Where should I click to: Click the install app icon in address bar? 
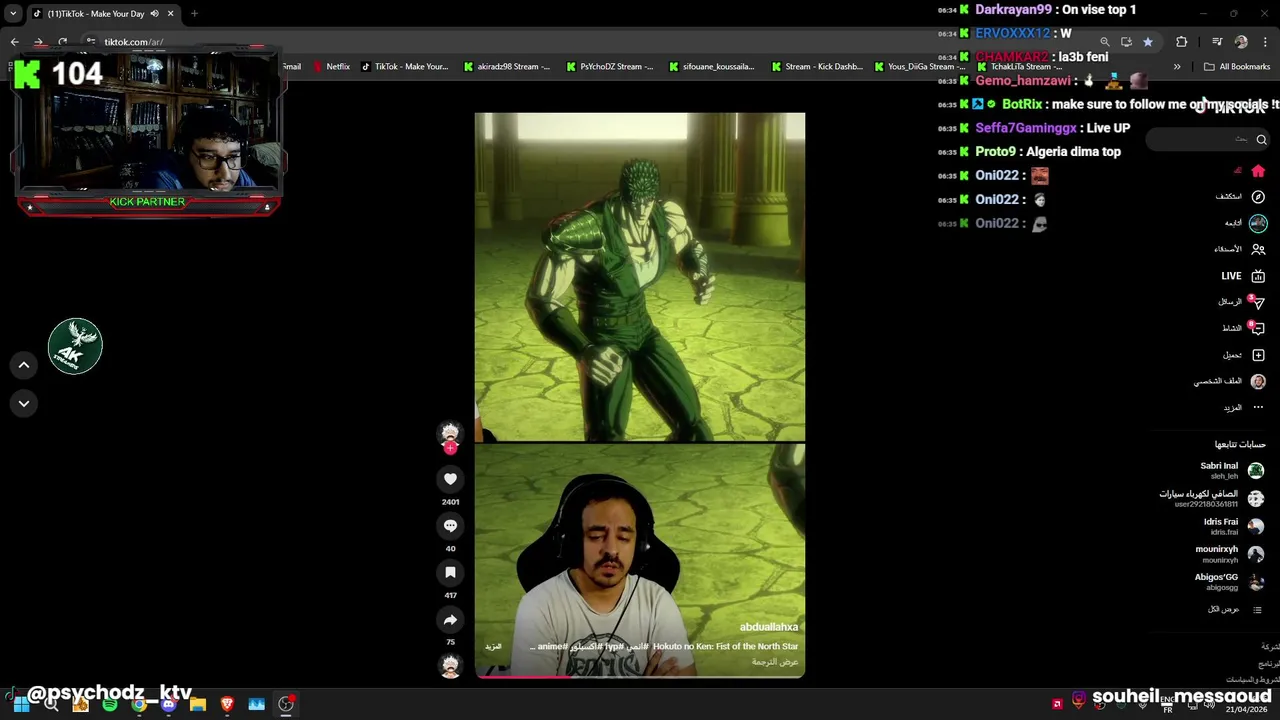1126,42
